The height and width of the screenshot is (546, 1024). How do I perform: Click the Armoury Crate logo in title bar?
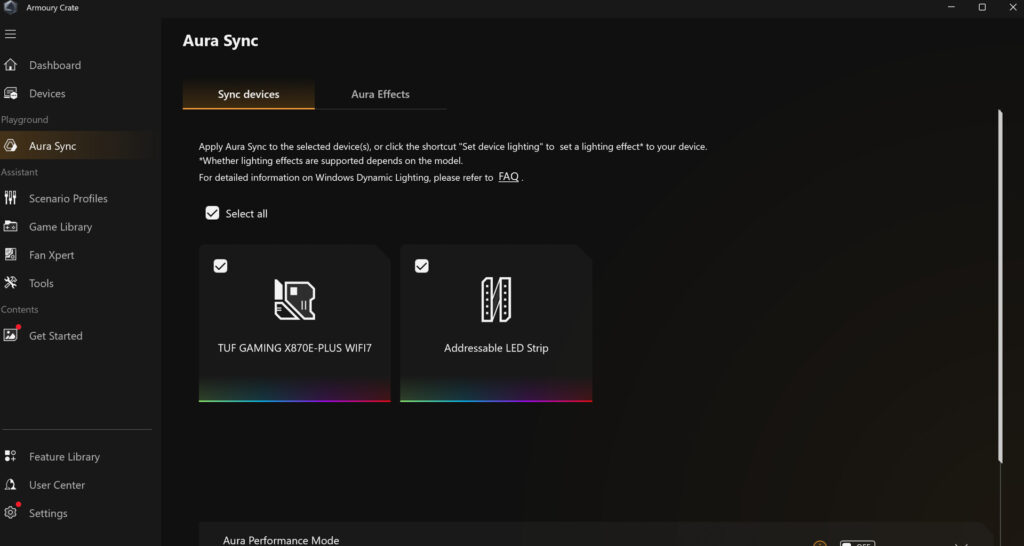coord(10,7)
